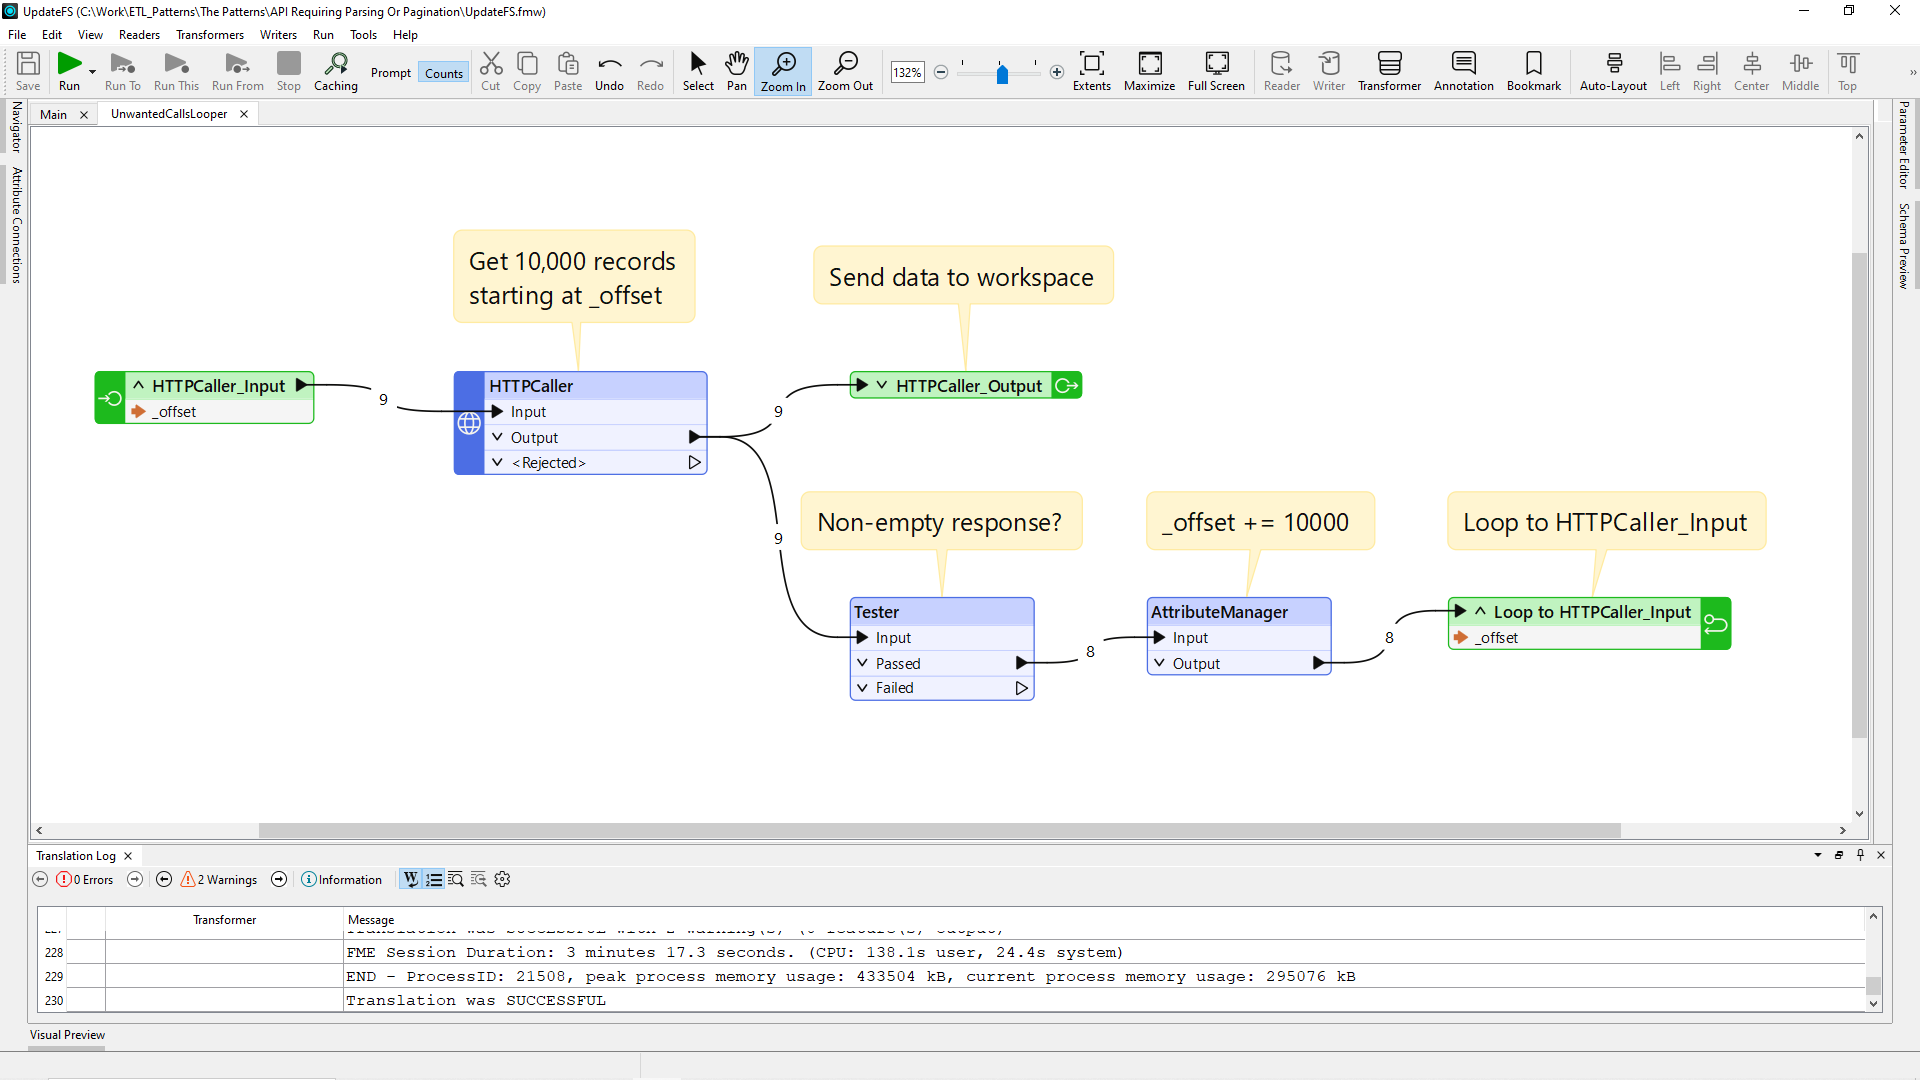Enable feature Caching
Image resolution: width=1920 pixels, height=1080 pixels.
(336, 70)
